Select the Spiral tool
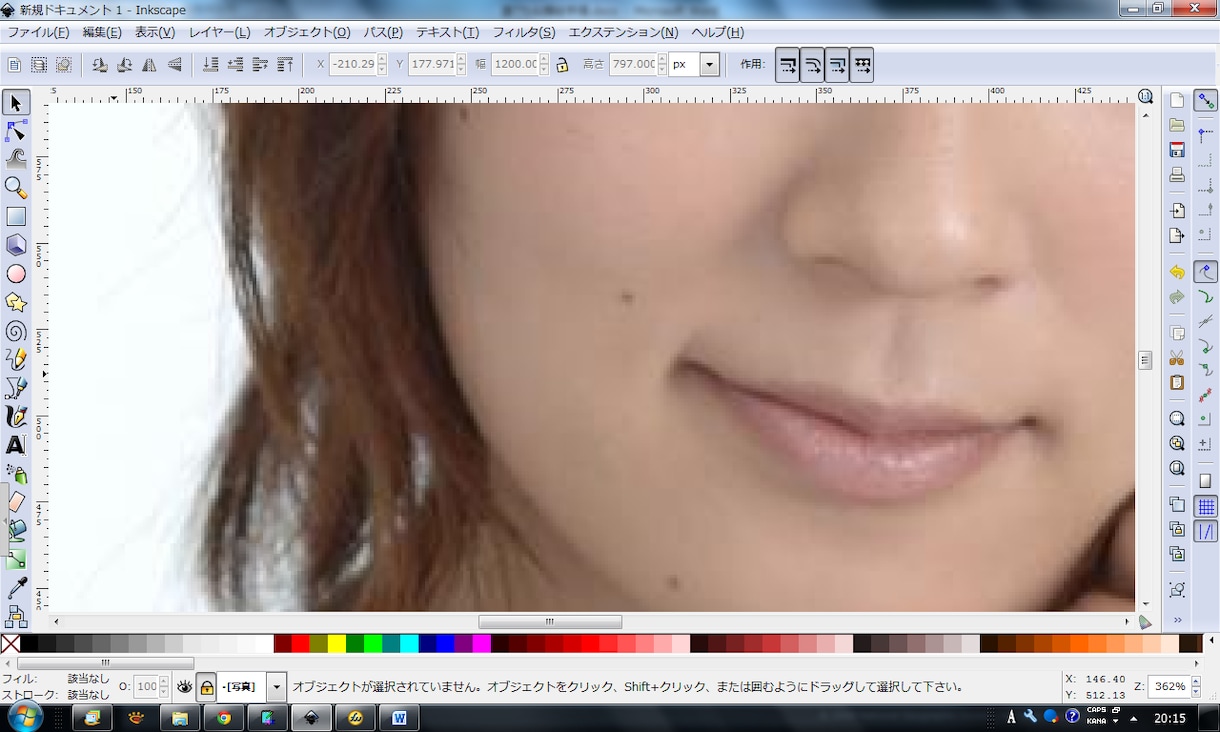 16,331
